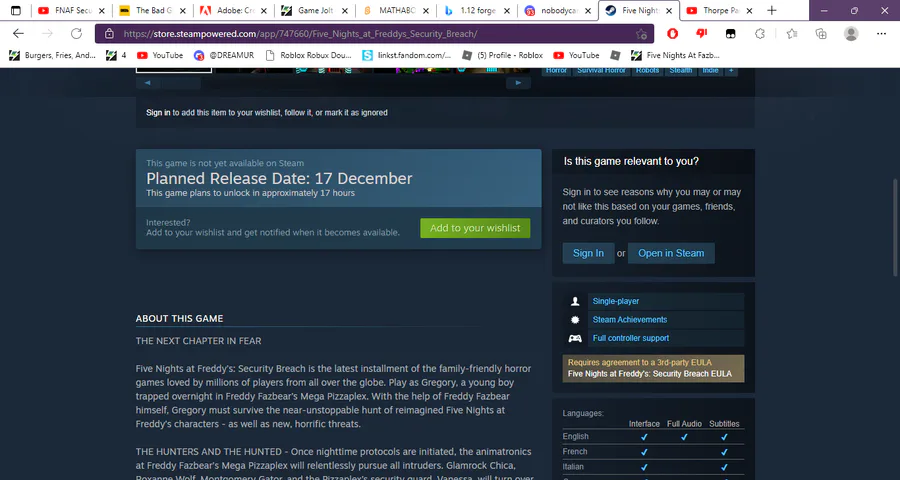This screenshot has width=900, height=480.
Task: Click the red thumbs-down extension icon
Action: [701, 34]
